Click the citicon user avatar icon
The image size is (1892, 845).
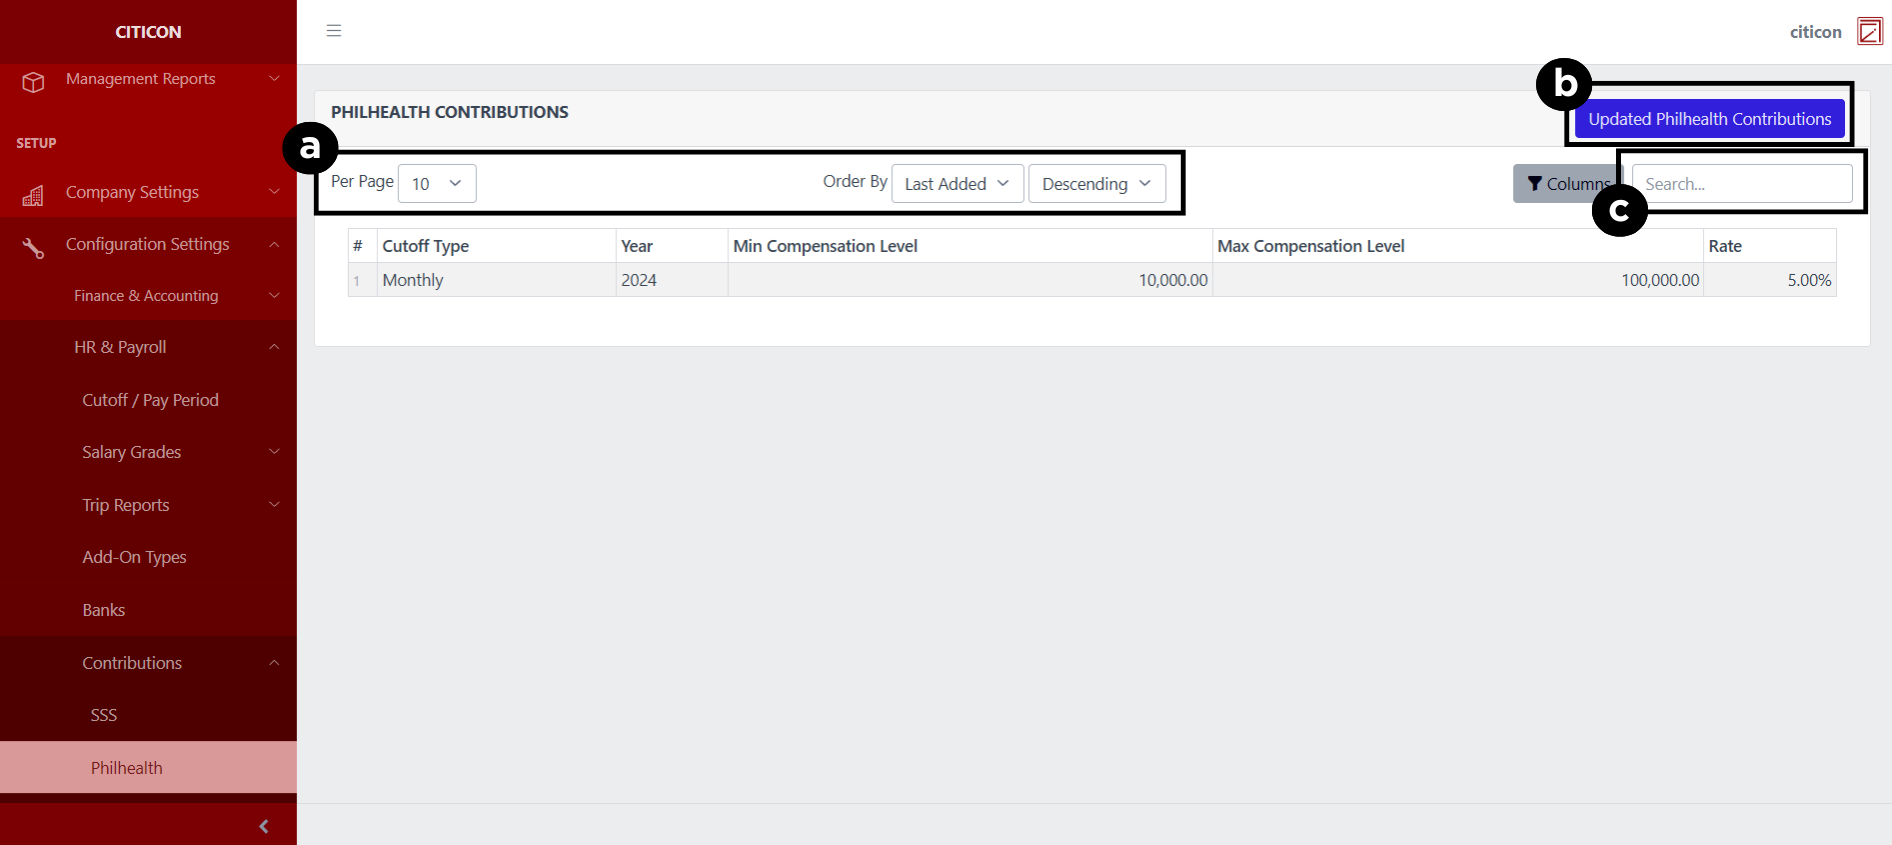tap(1869, 32)
